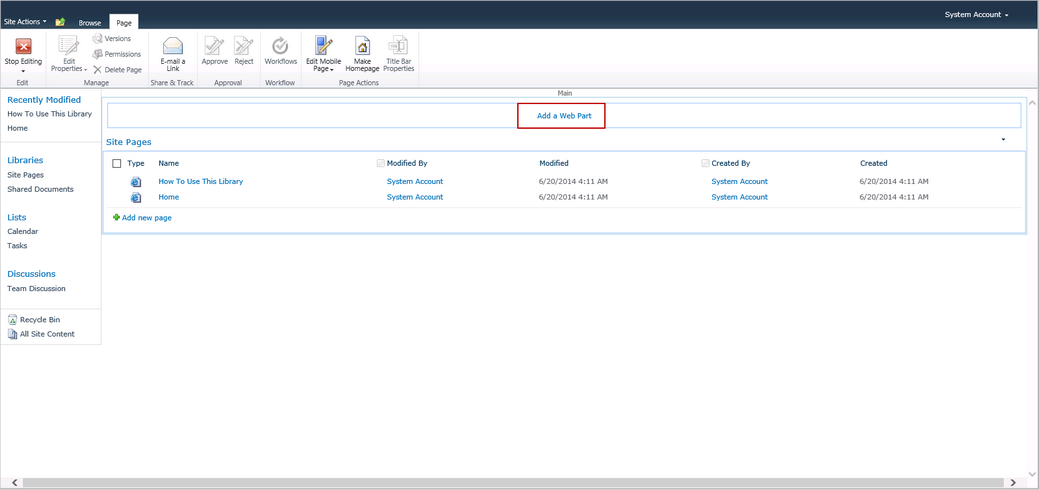This screenshot has width=1039, height=490.
Task: Select the Page ribbon tab
Action: [x=124, y=23]
